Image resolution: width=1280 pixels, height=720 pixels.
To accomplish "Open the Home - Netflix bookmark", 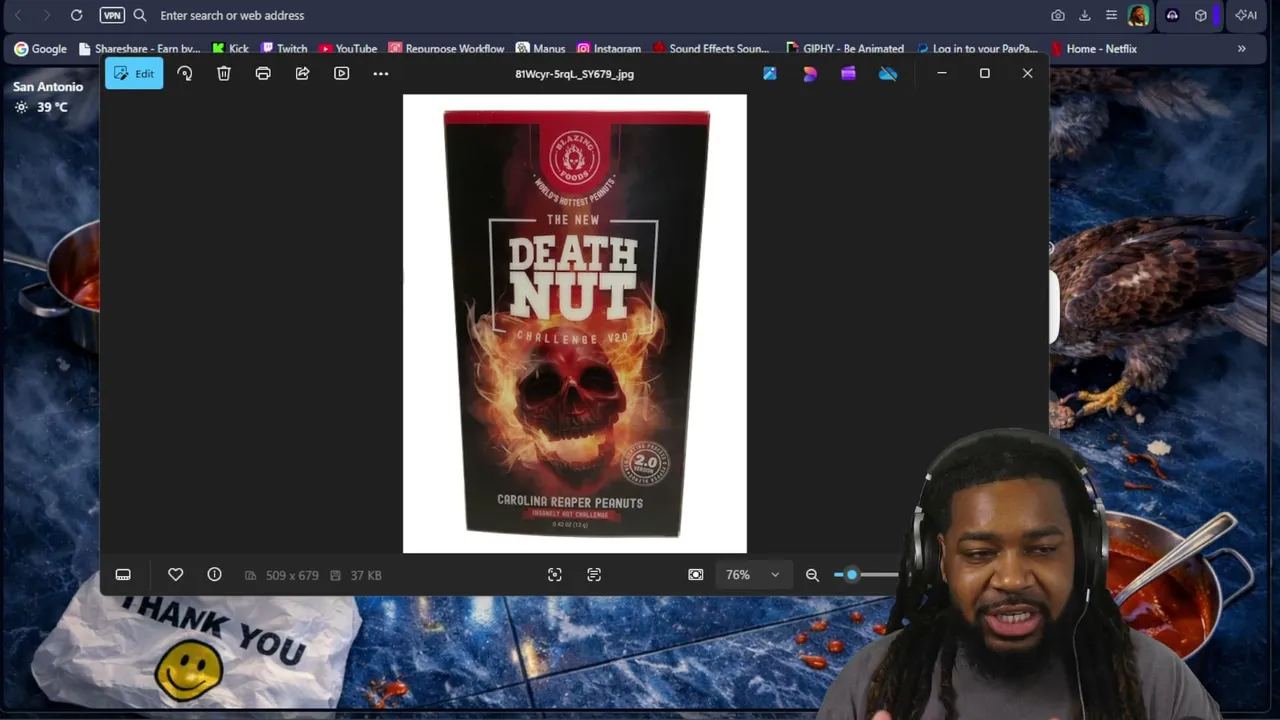I will [x=1093, y=48].
